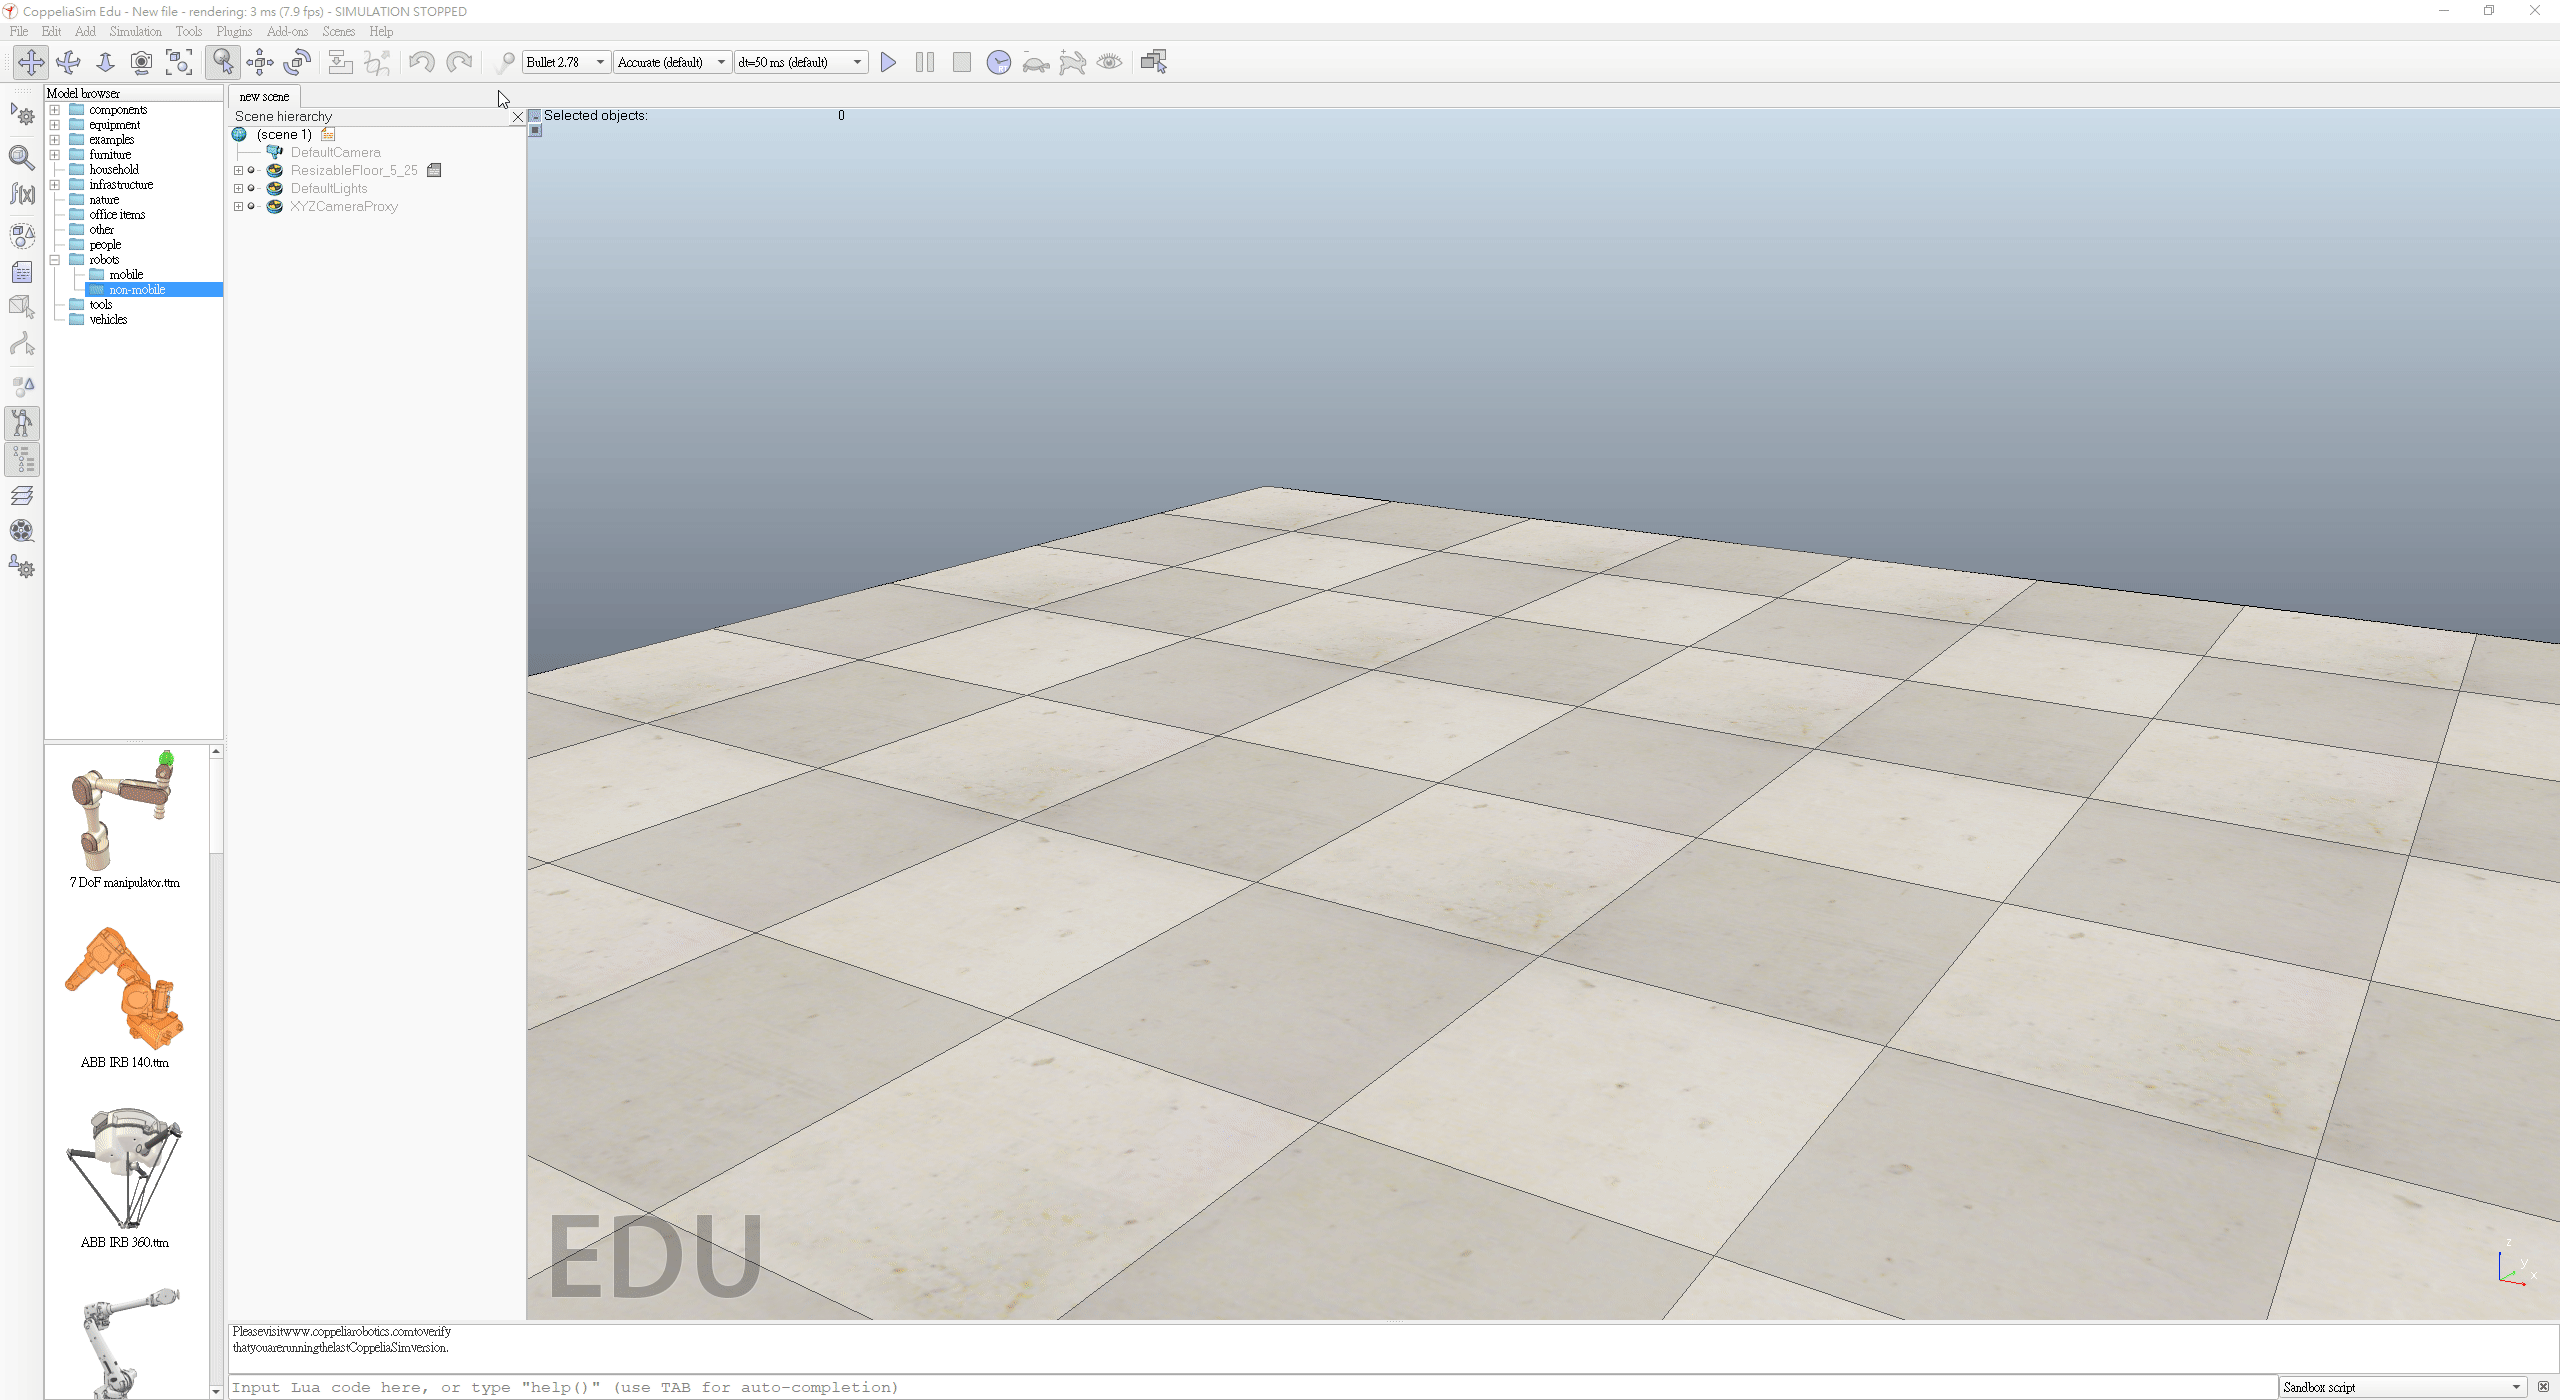Screen dimensions: 2560x1400
Task: Open the scripts page icon in sidebar
Action: coord(22,272)
